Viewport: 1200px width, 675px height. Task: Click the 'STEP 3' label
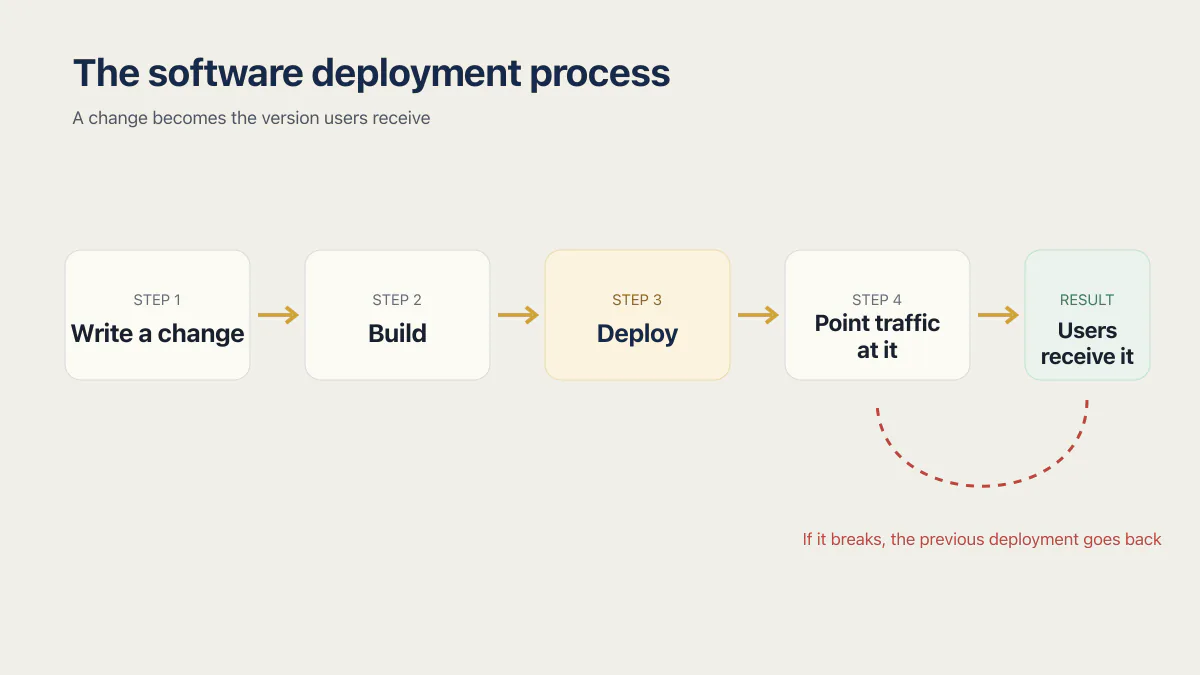(x=637, y=300)
